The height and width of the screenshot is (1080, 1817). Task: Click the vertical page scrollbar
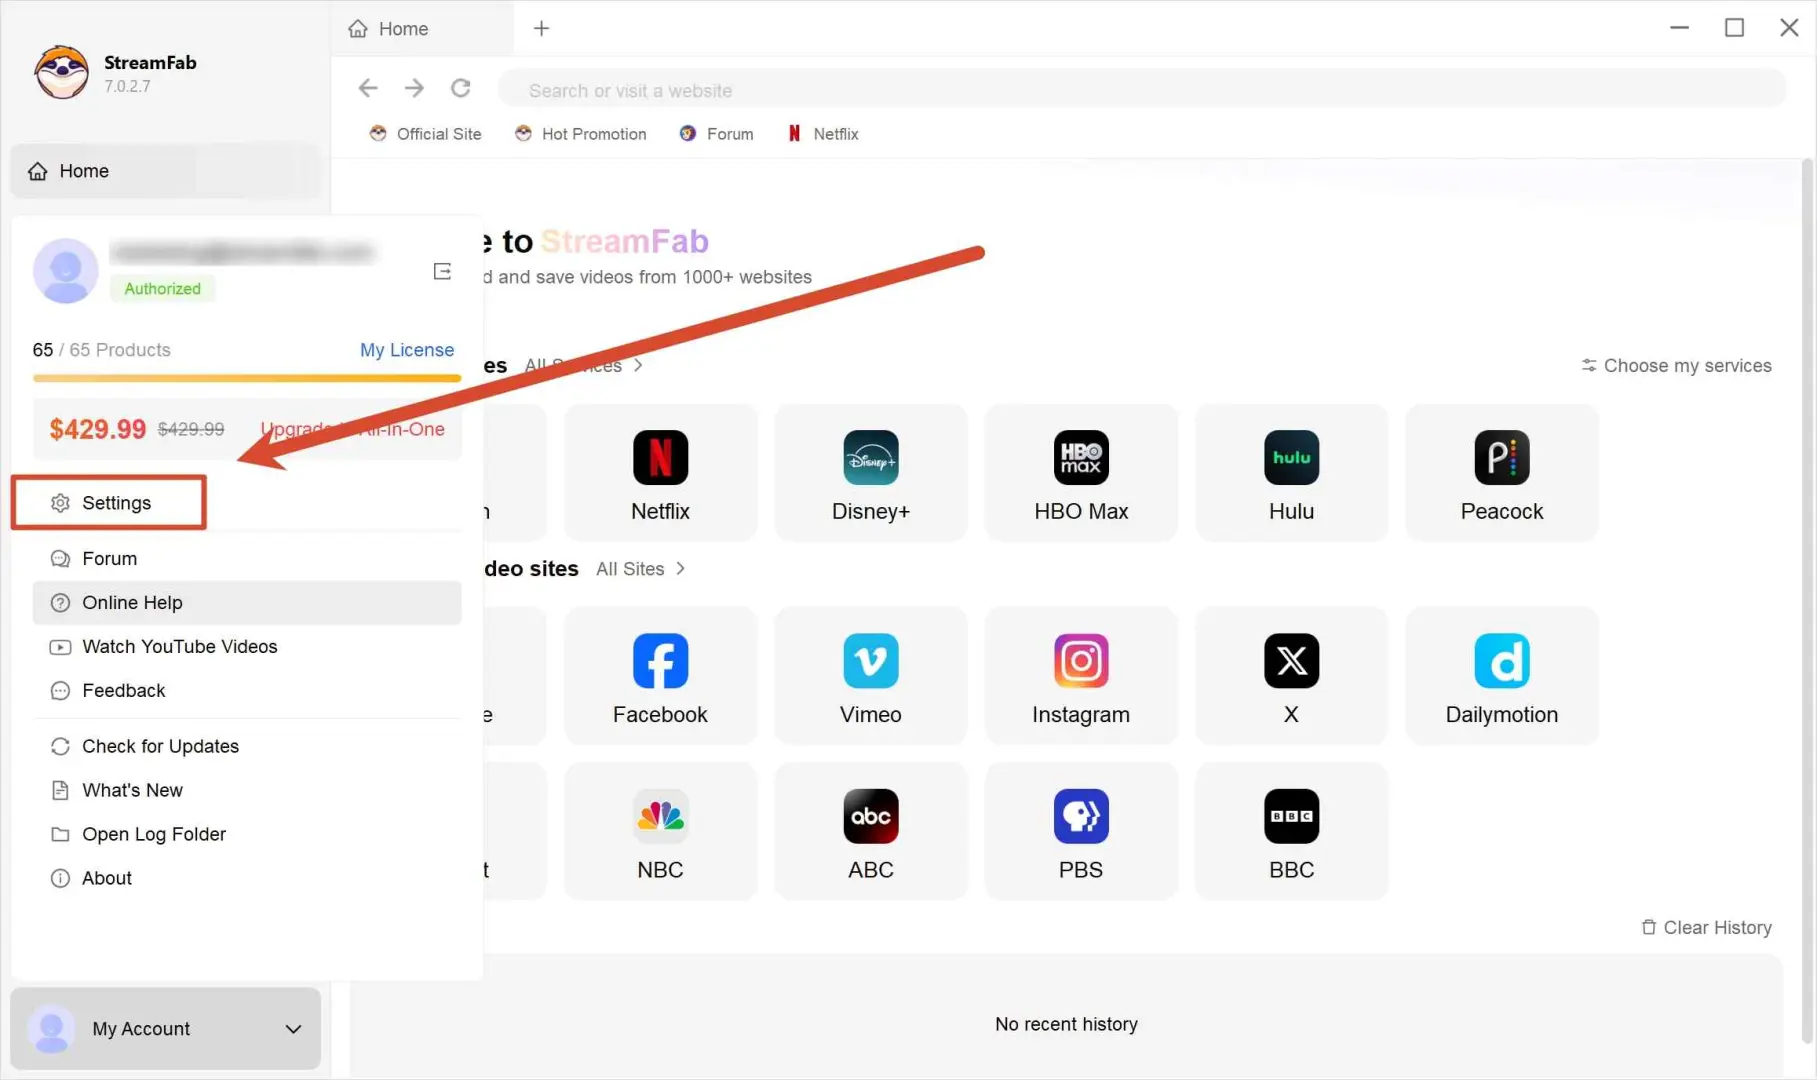1808,600
